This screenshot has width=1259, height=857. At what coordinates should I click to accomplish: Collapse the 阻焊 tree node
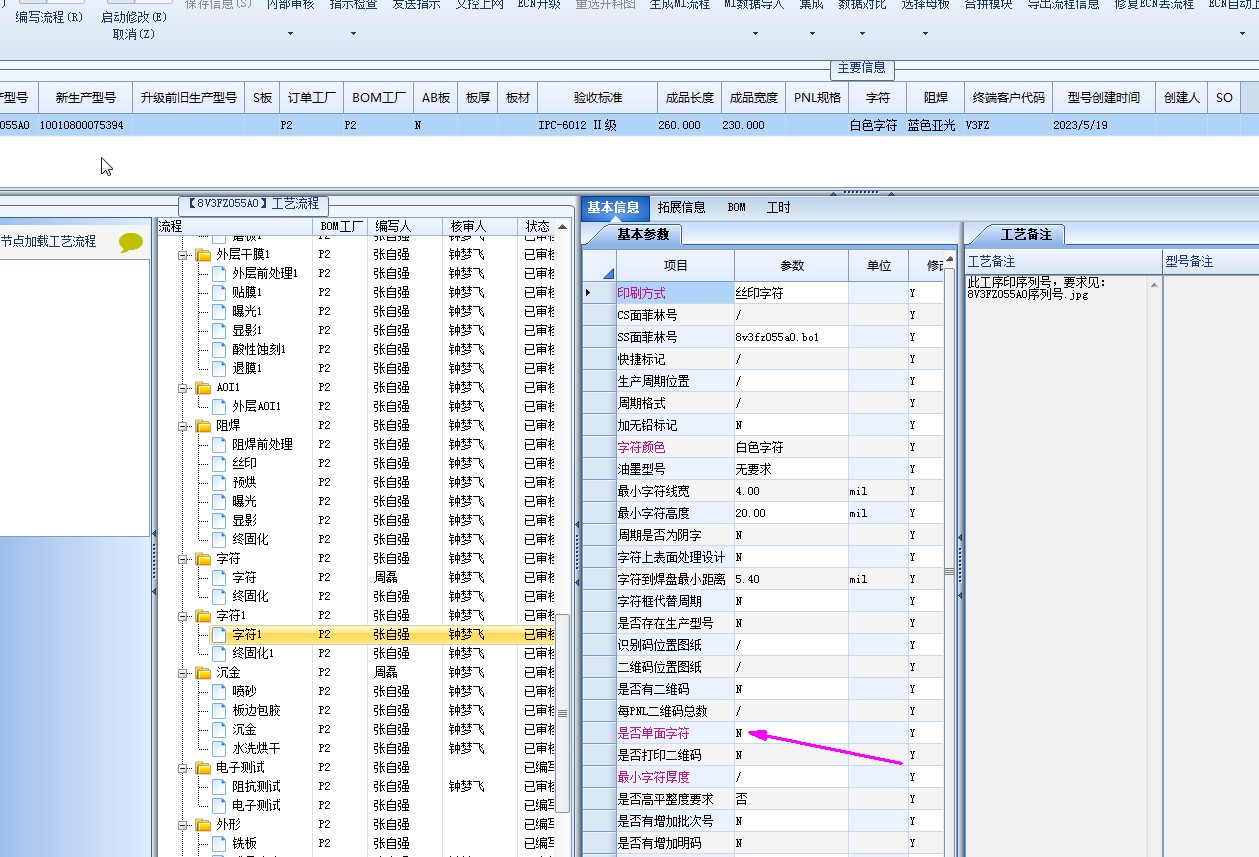184,426
